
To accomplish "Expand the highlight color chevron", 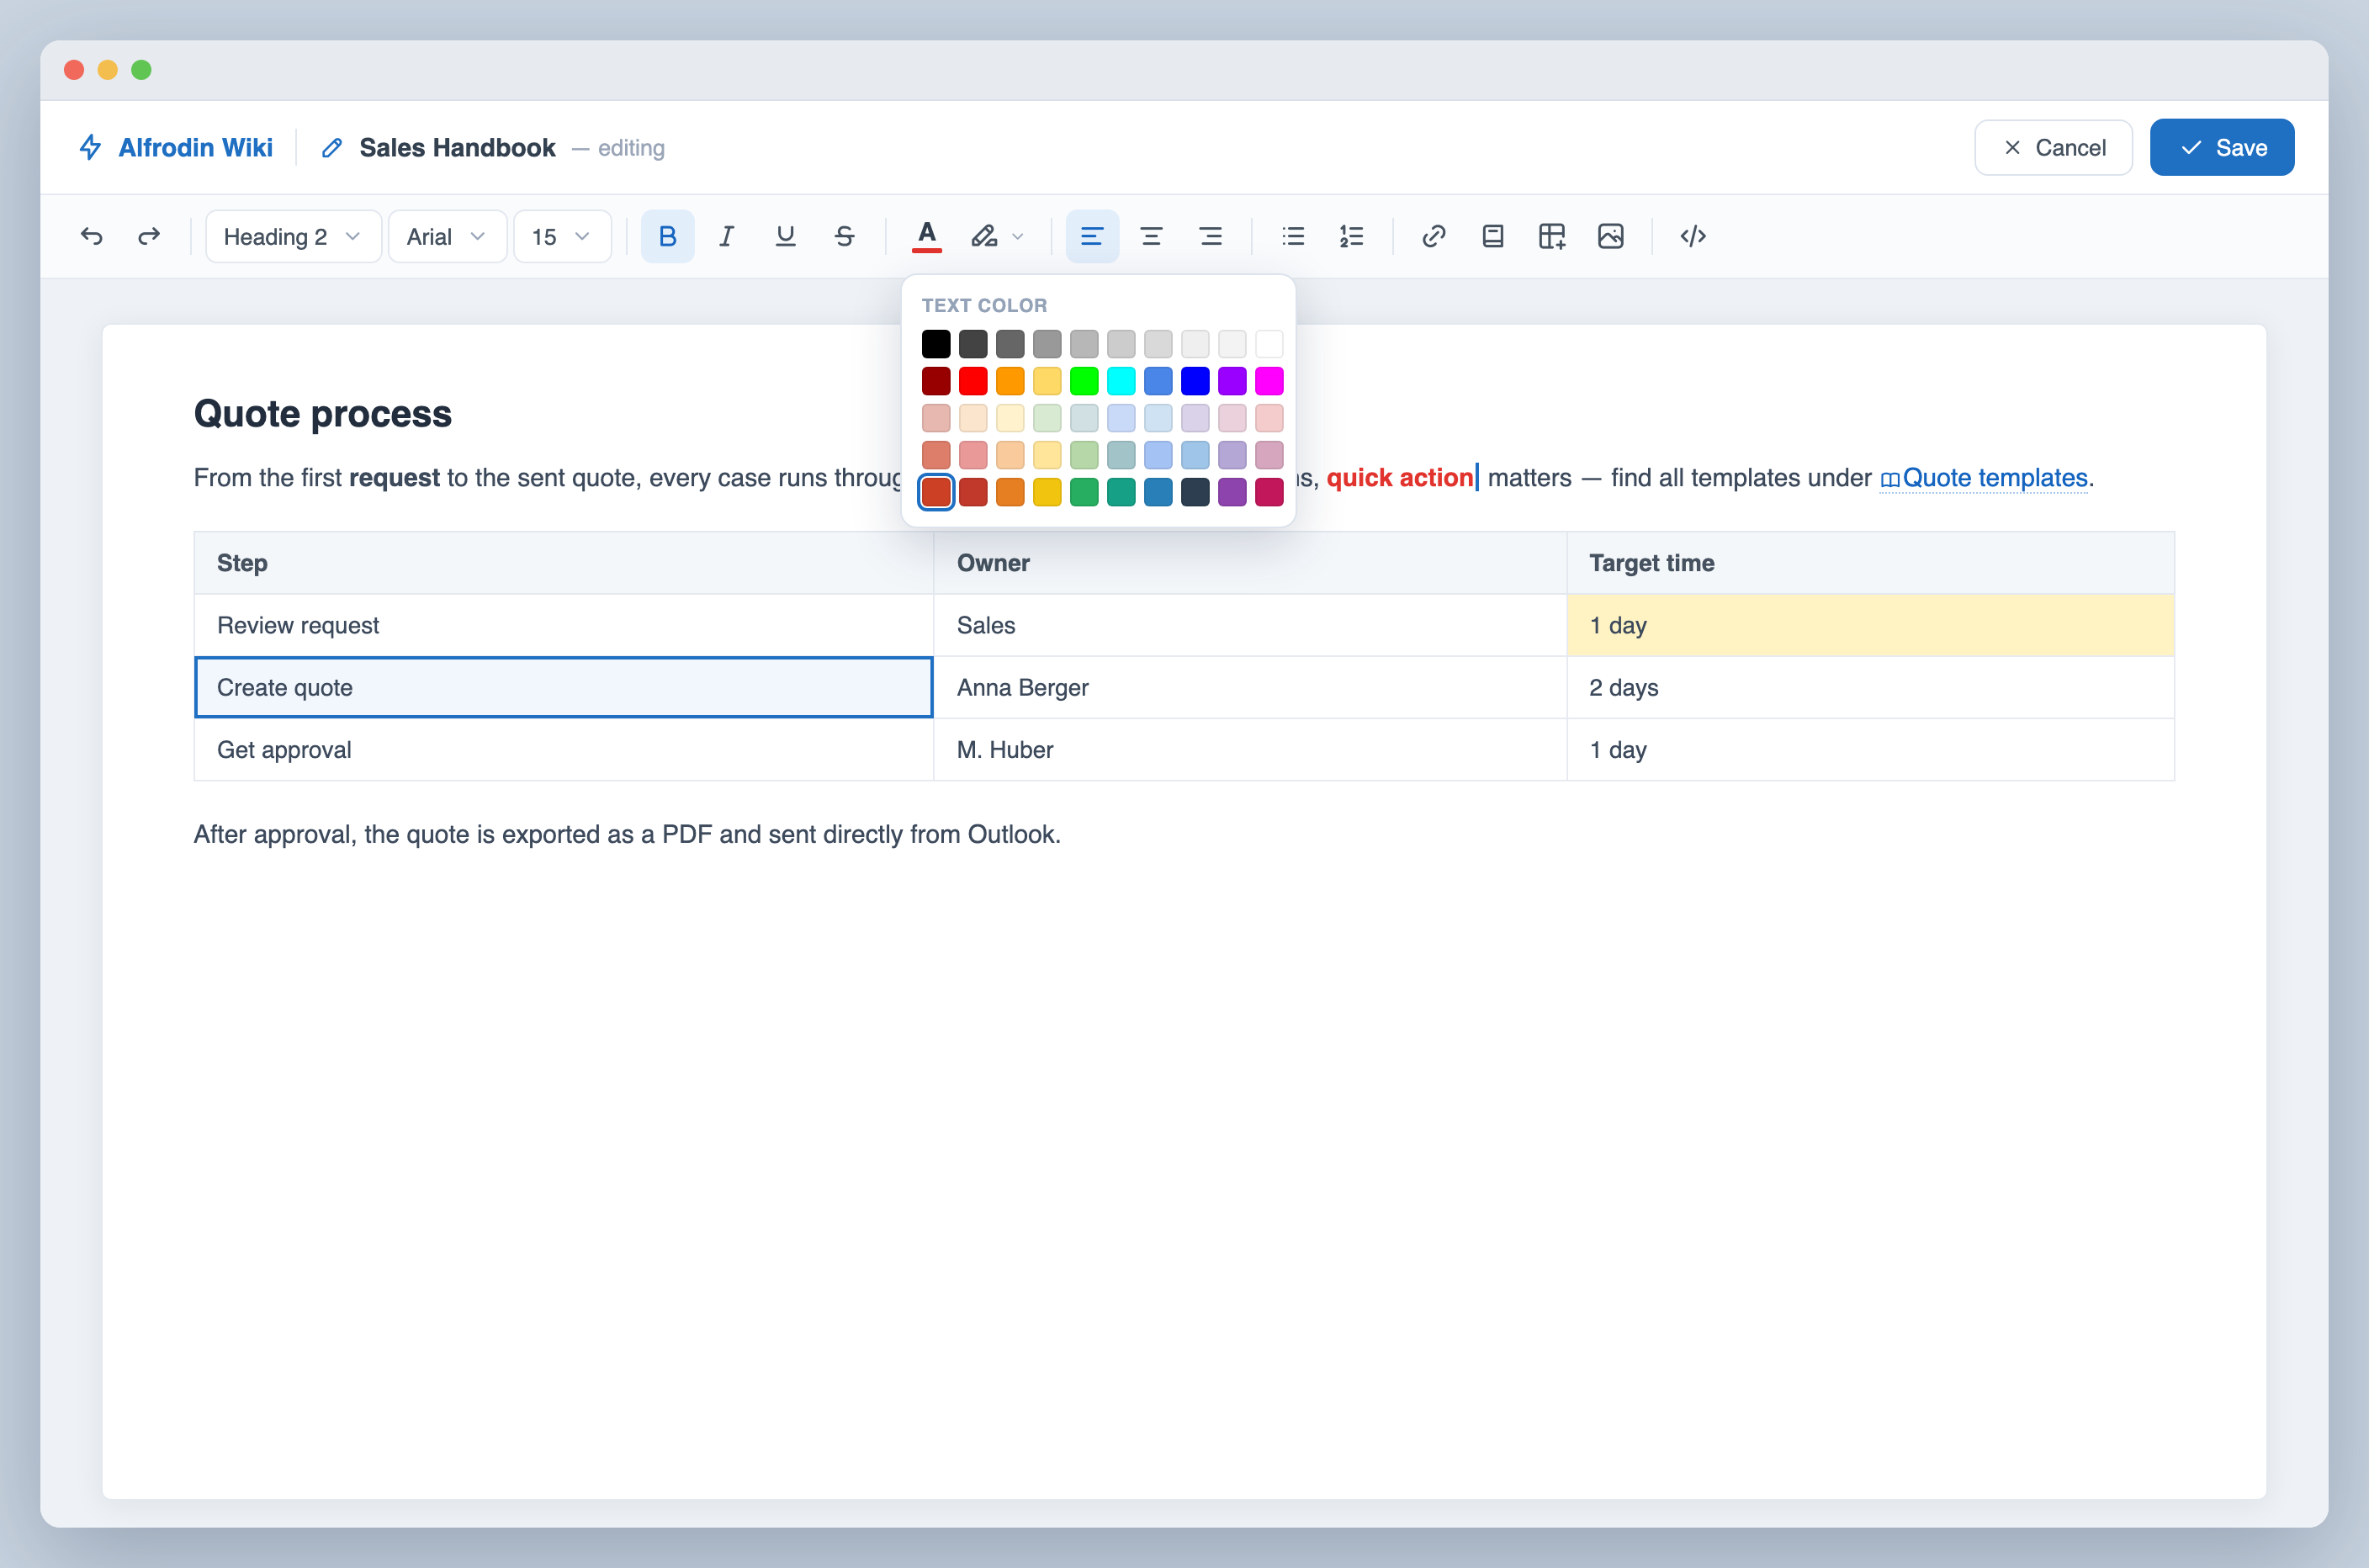I will tap(1018, 237).
